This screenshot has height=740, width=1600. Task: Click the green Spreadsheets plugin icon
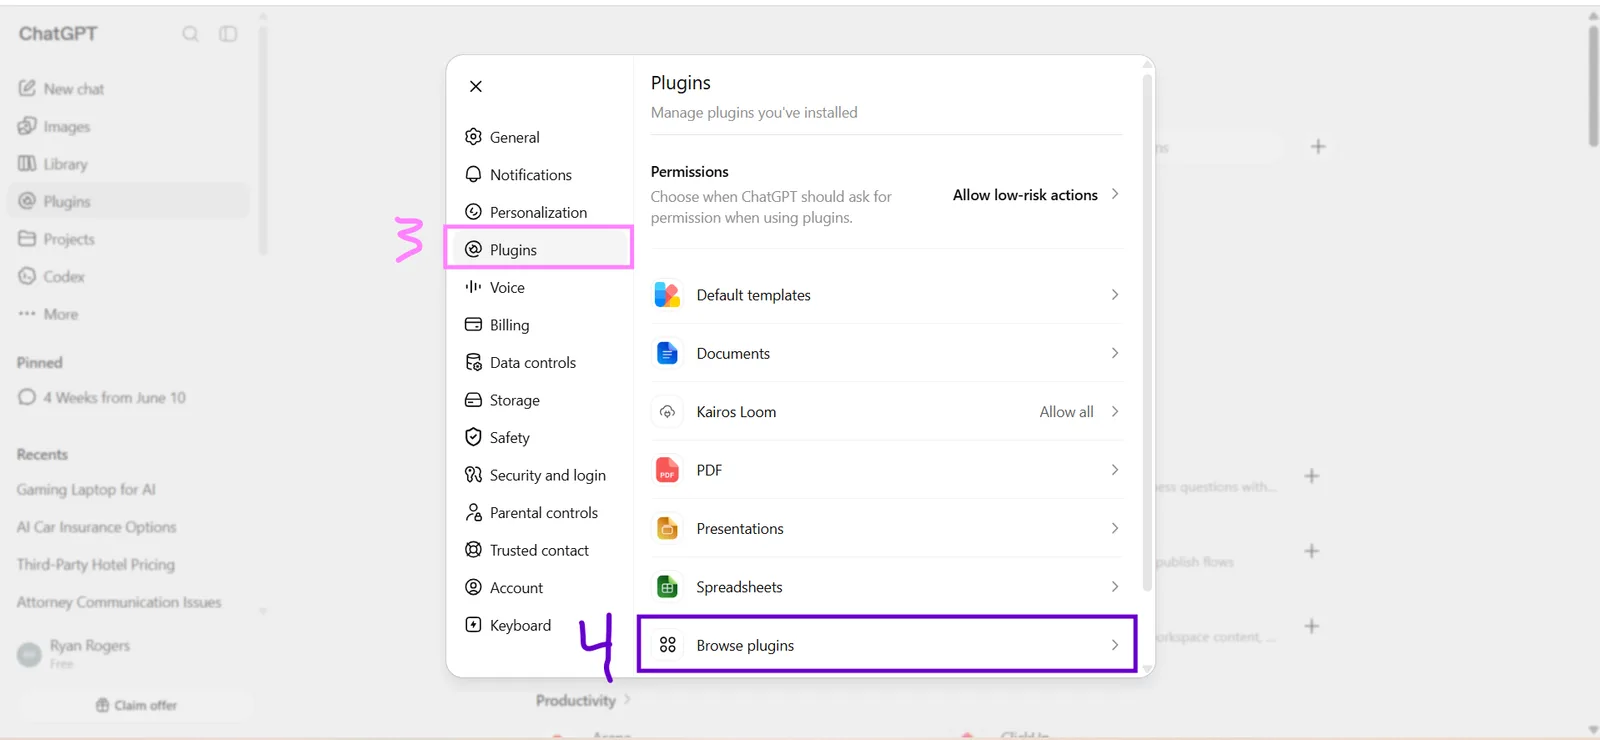[x=667, y=587]
